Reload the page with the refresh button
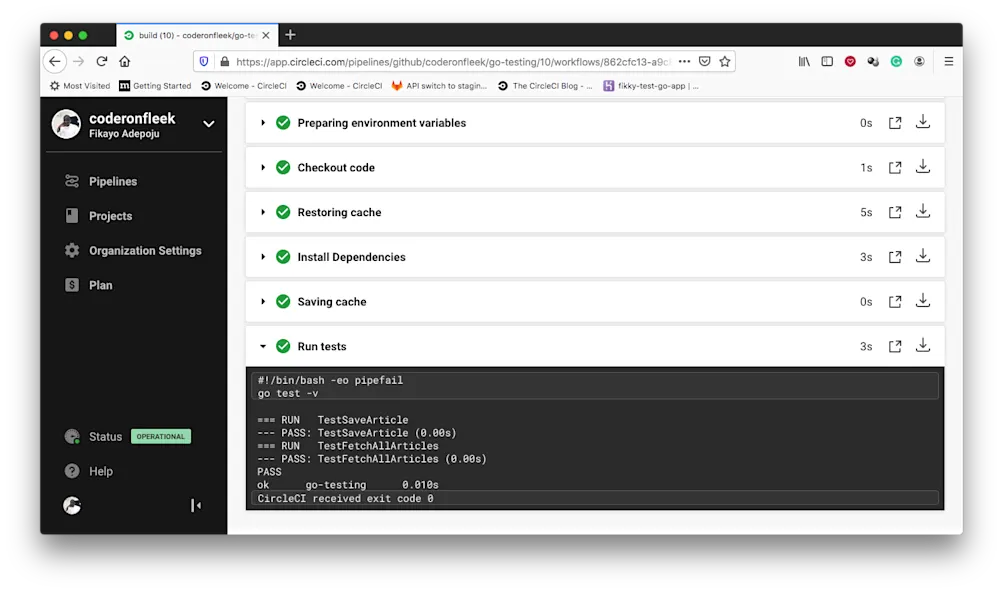 click(102, 61)
